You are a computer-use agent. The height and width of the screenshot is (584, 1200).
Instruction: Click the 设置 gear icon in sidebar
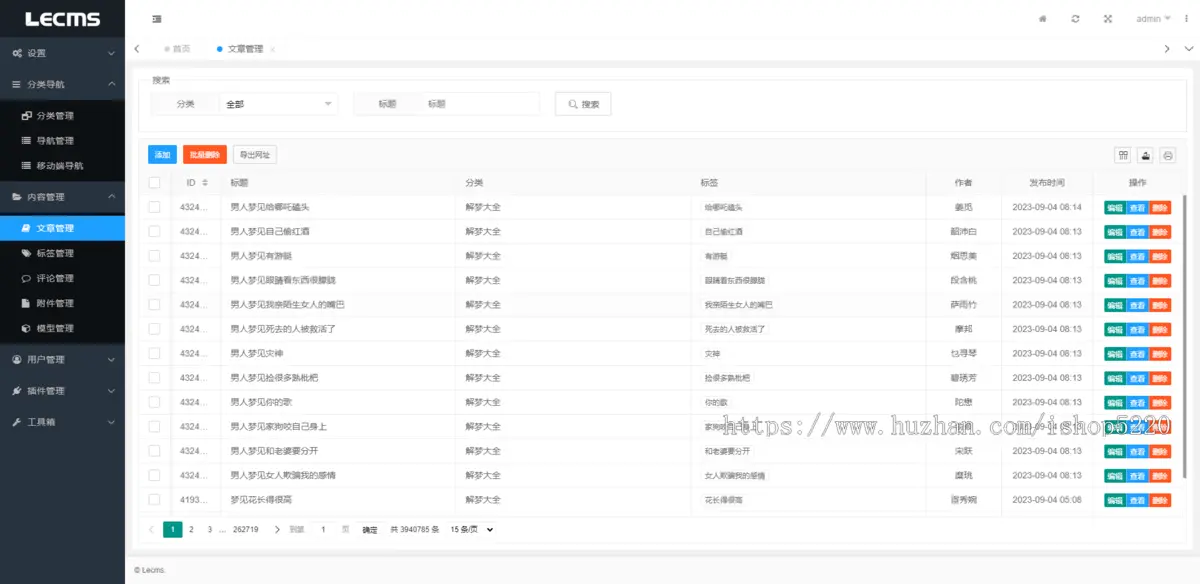(17, 53)
